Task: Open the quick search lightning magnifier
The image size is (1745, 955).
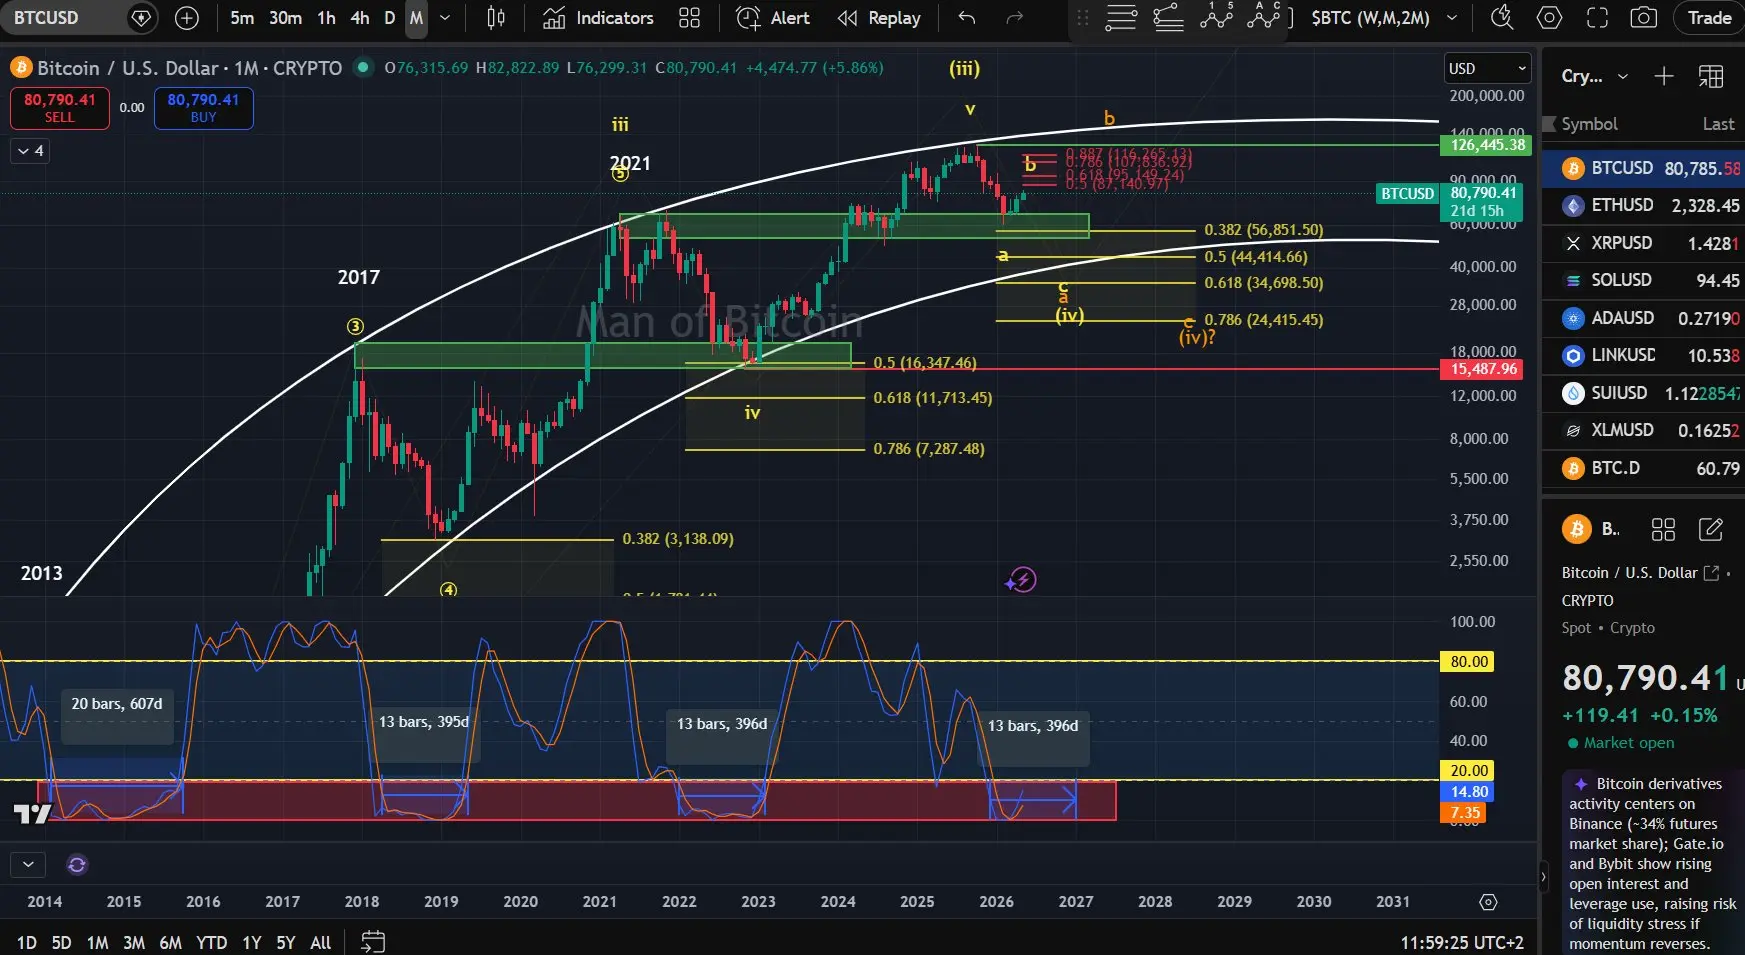Action: pos(1502,18)
